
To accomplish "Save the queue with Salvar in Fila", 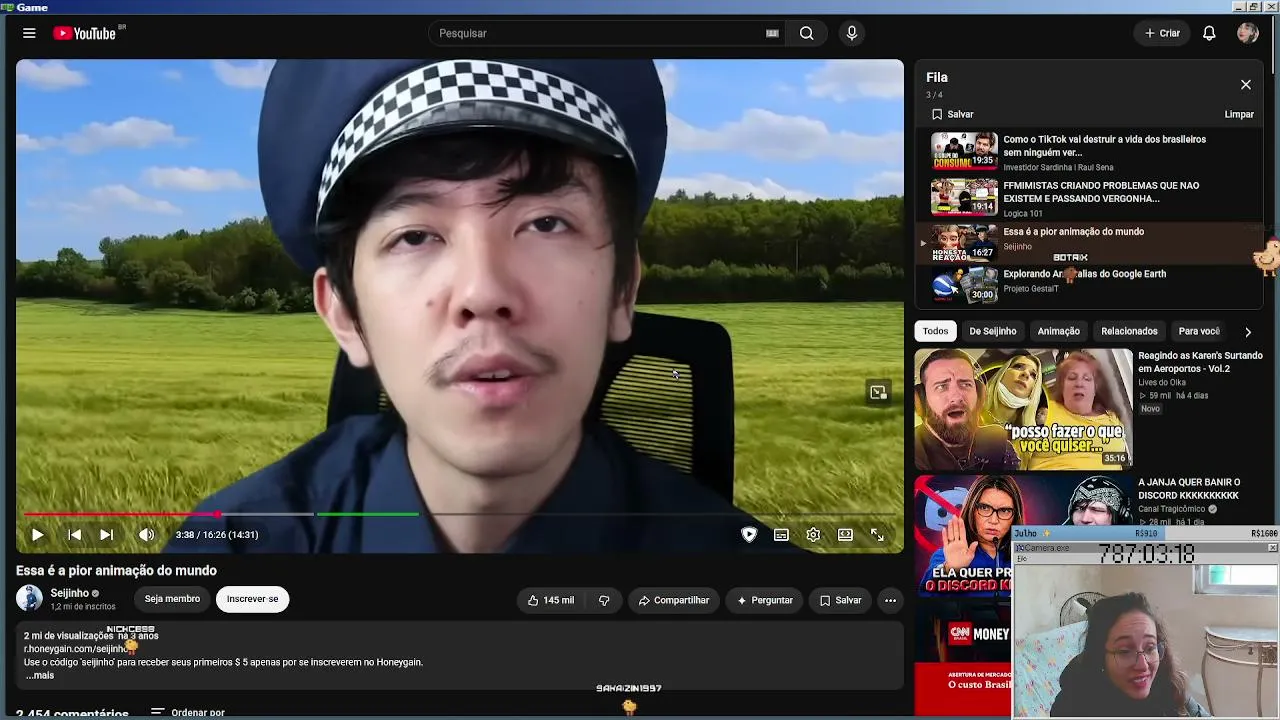I will 952,114.
